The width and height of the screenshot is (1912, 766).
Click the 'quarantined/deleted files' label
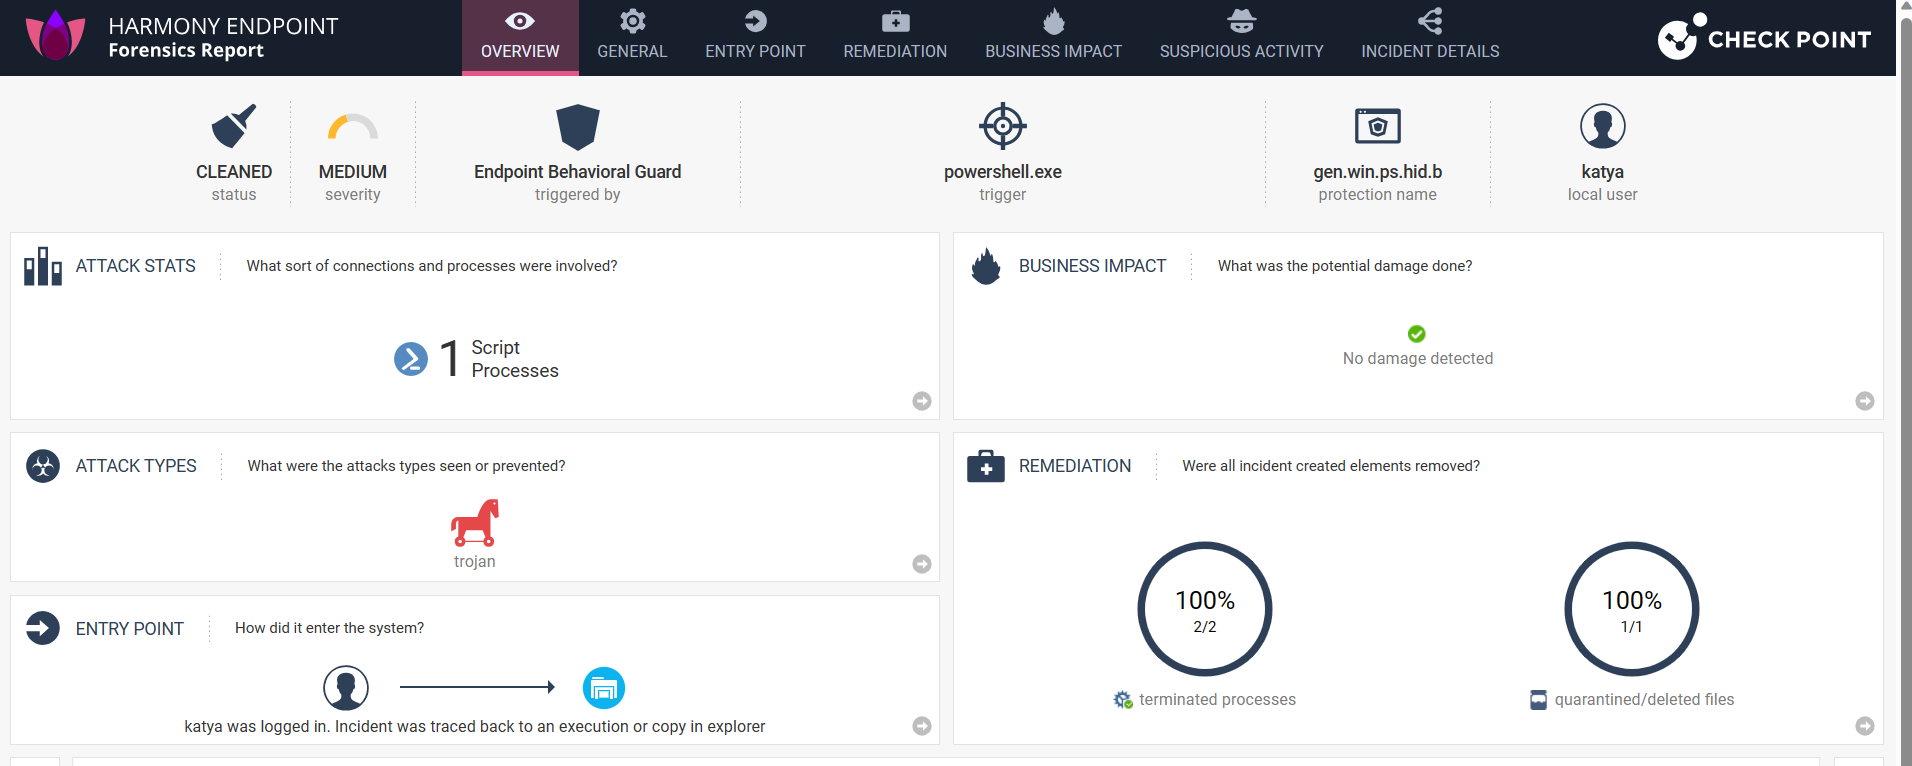tap(1644, 700)
